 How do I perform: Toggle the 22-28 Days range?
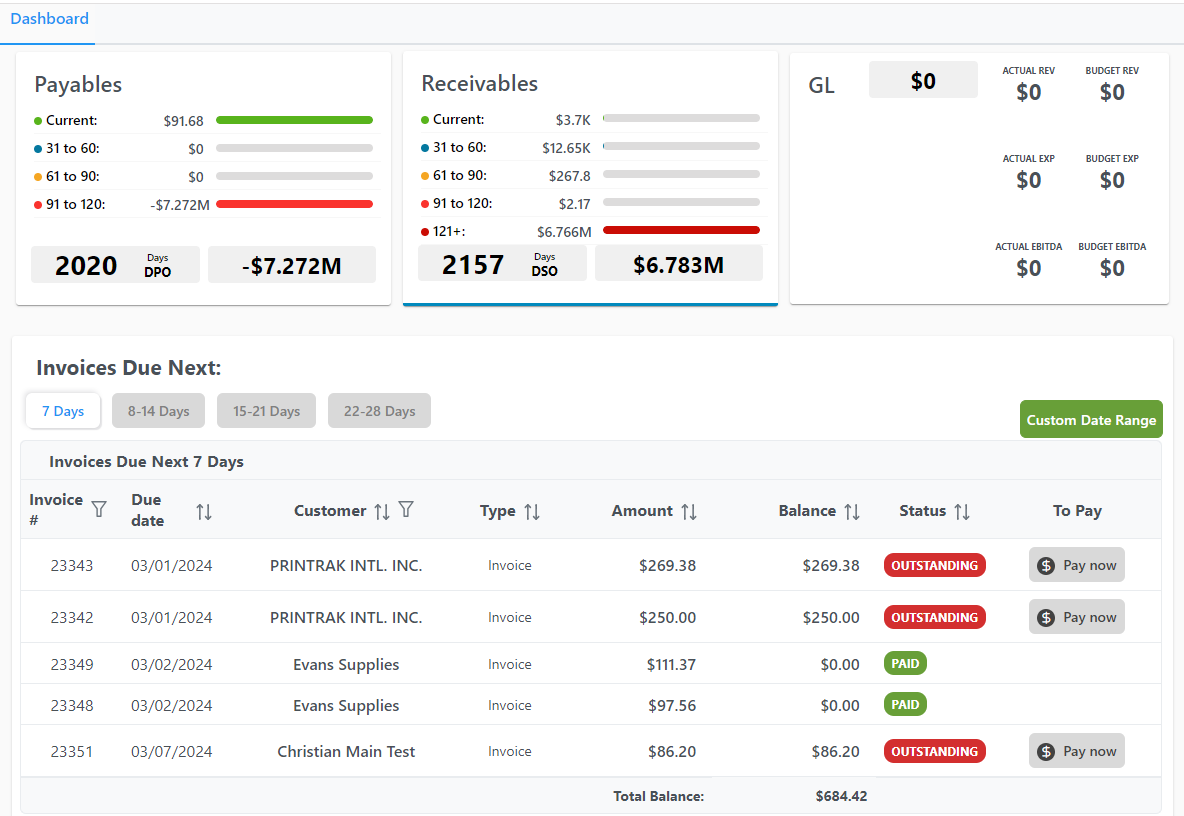[379, 410]
